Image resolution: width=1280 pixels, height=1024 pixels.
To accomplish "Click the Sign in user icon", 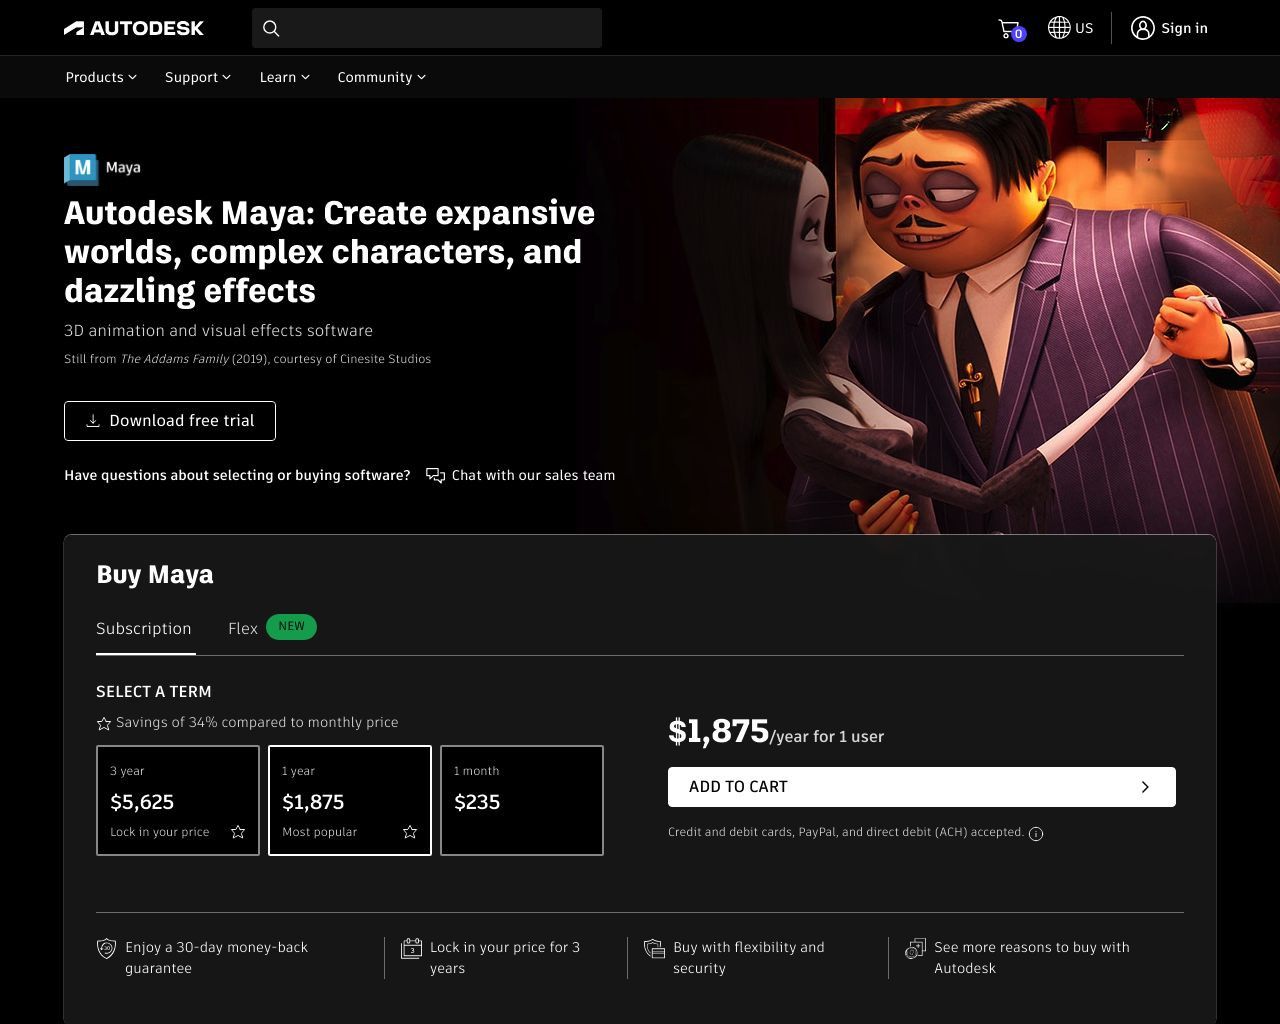I will pos(1142,28).
